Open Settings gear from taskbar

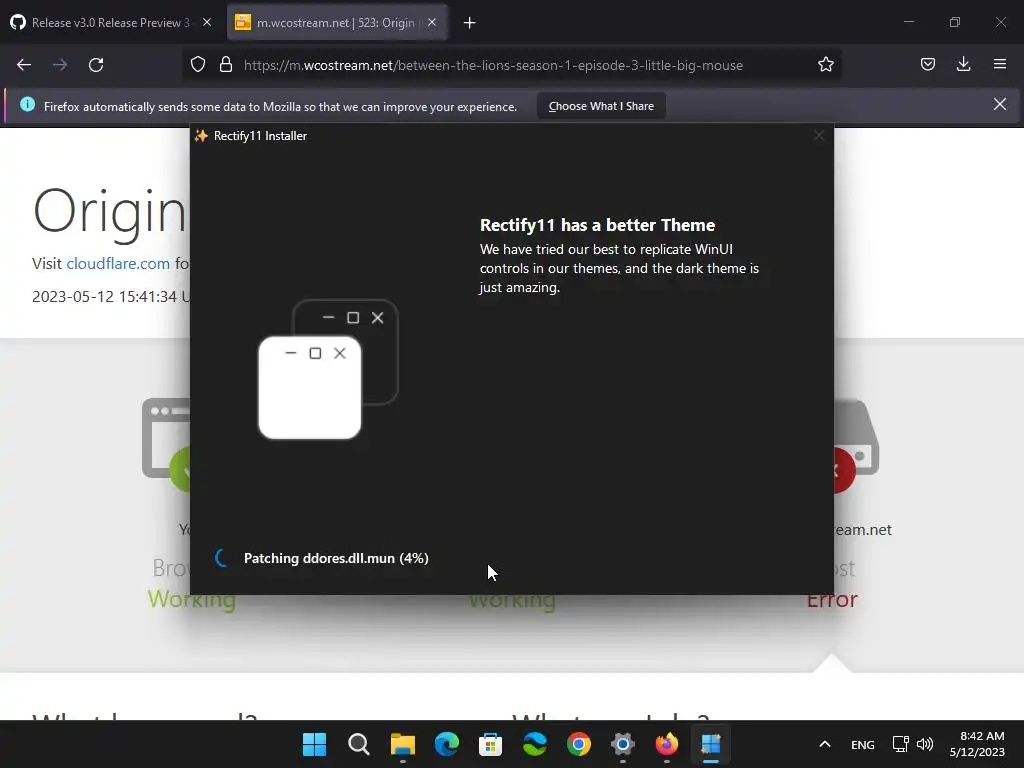click(623, 744)
